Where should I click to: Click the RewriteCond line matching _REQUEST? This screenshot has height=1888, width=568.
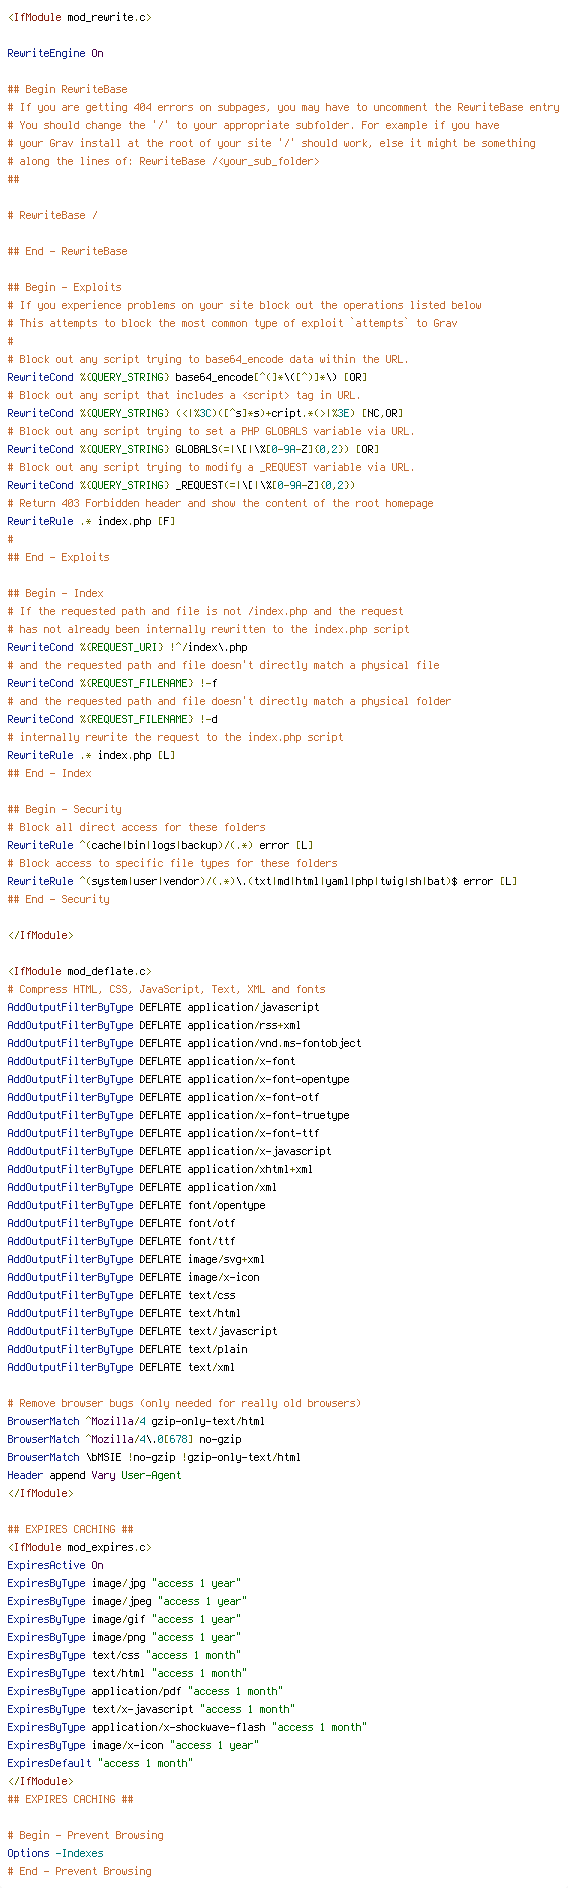[181, 485]
